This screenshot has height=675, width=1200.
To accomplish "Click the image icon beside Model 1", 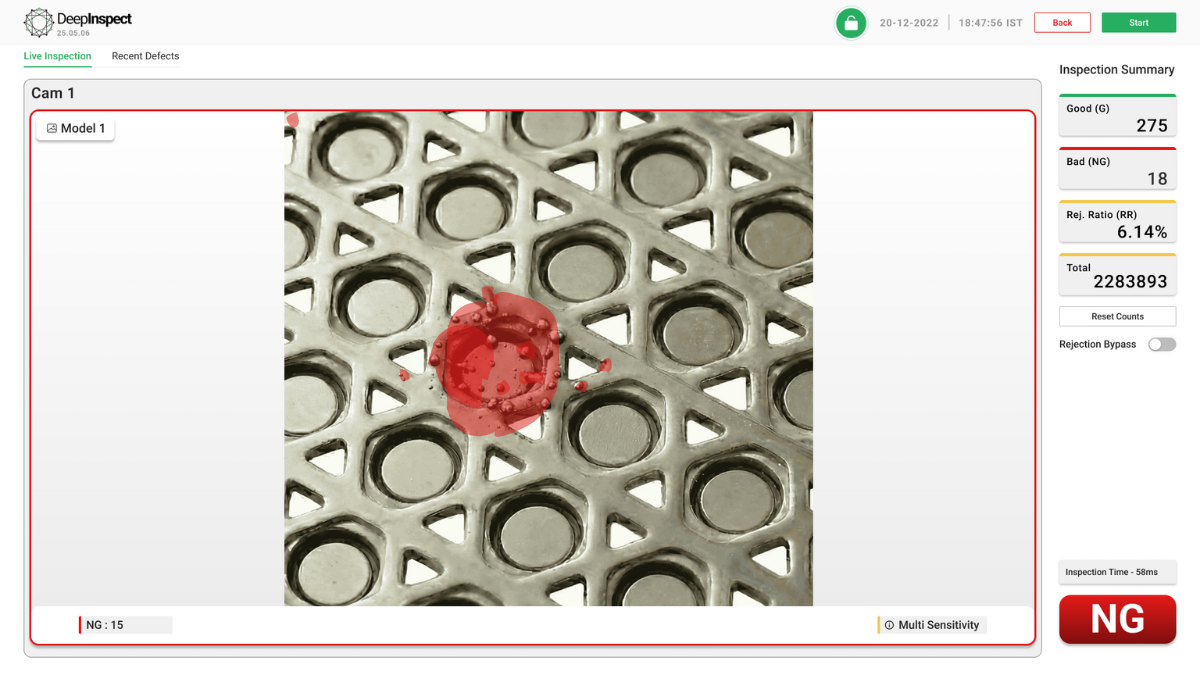I will 52,129.
